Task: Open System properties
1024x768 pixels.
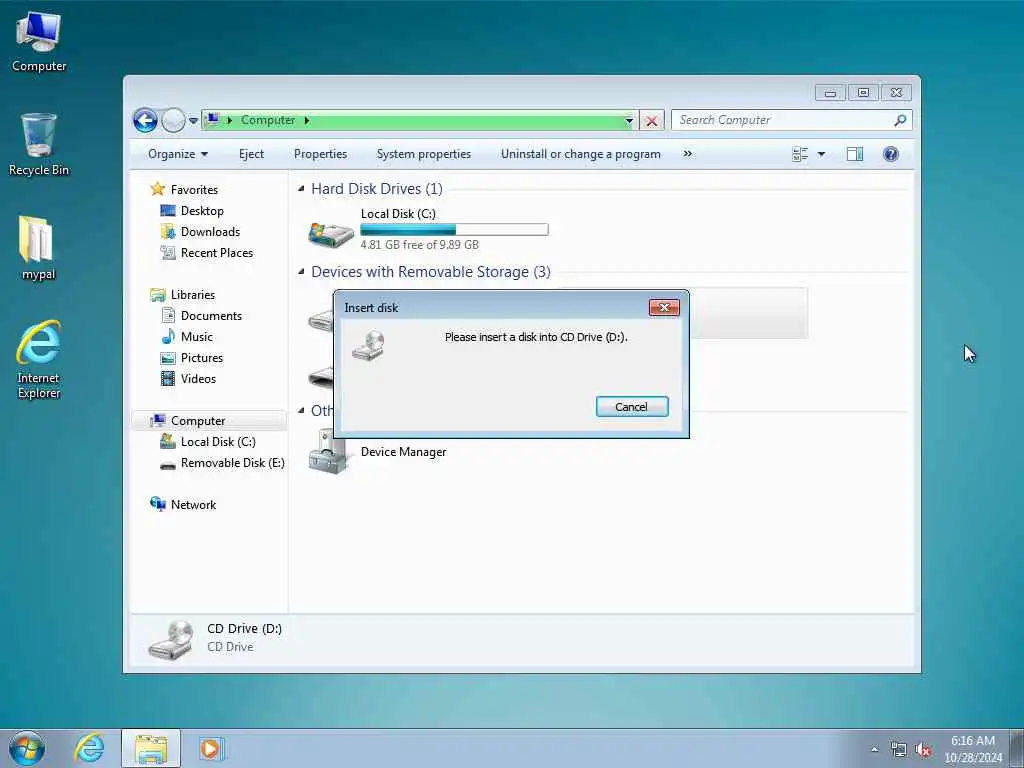Action: (423, 154)
